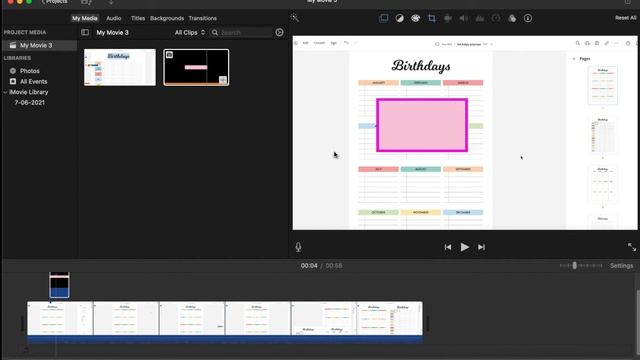Screen dimensions: 640x360
Task: Enter fullscreen playback with the arrows icon
Action: (x=632, y=247)
